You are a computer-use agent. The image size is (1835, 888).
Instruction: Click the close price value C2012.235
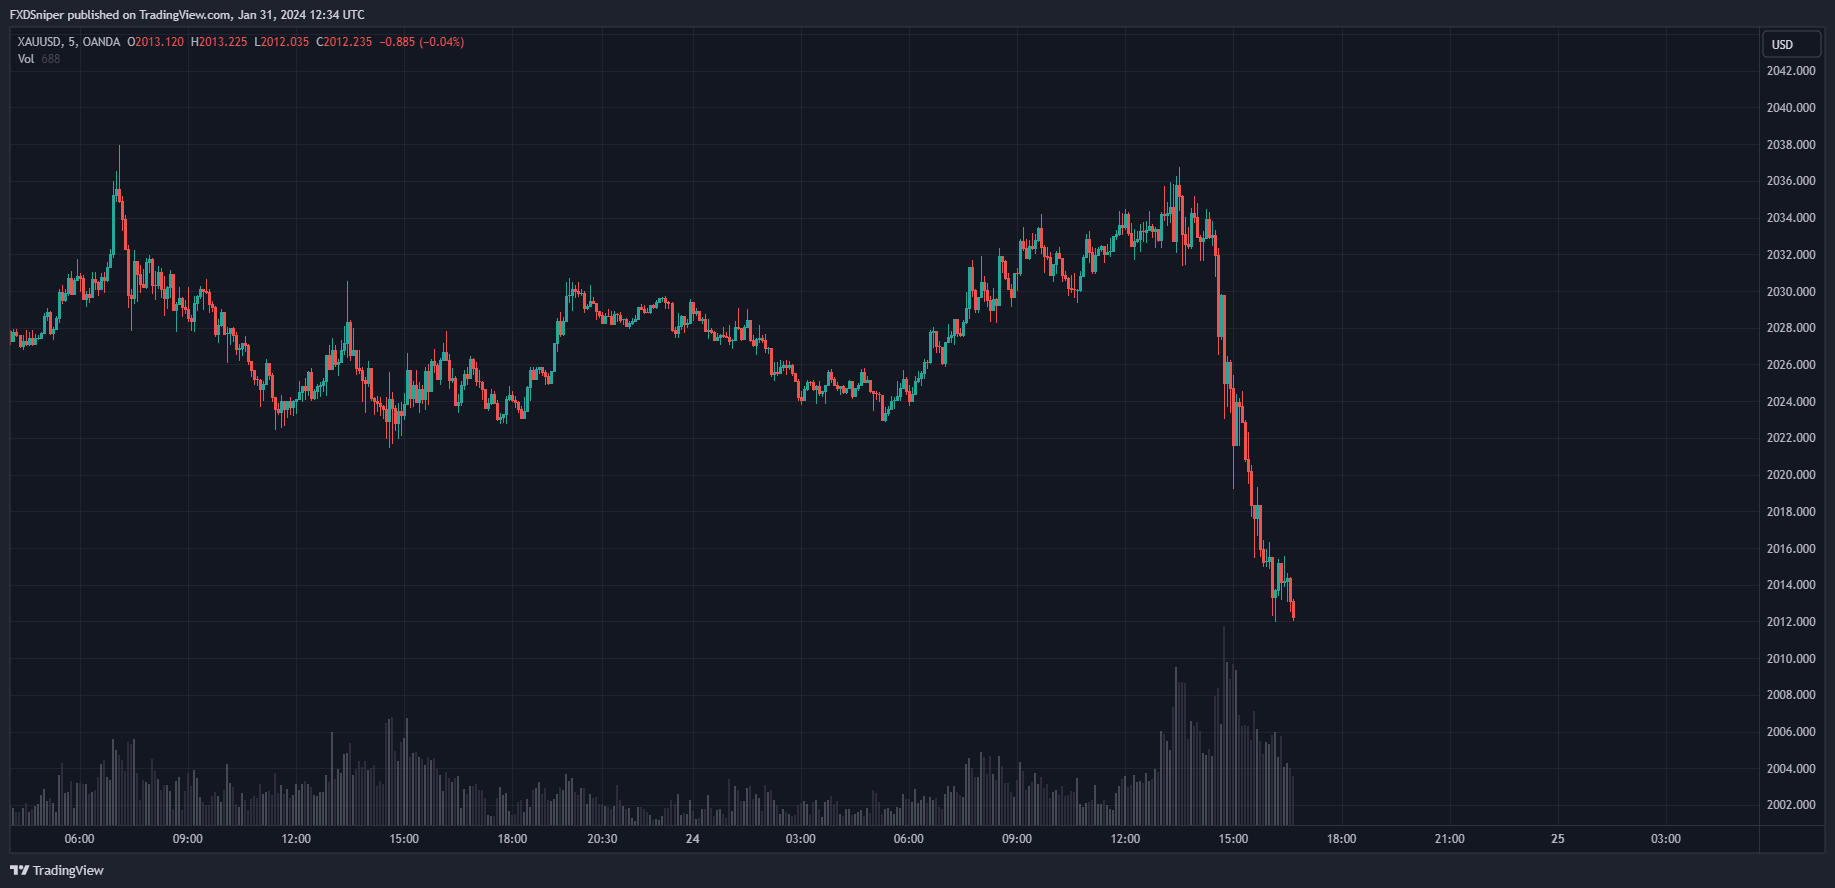click(x=344, y=42)
